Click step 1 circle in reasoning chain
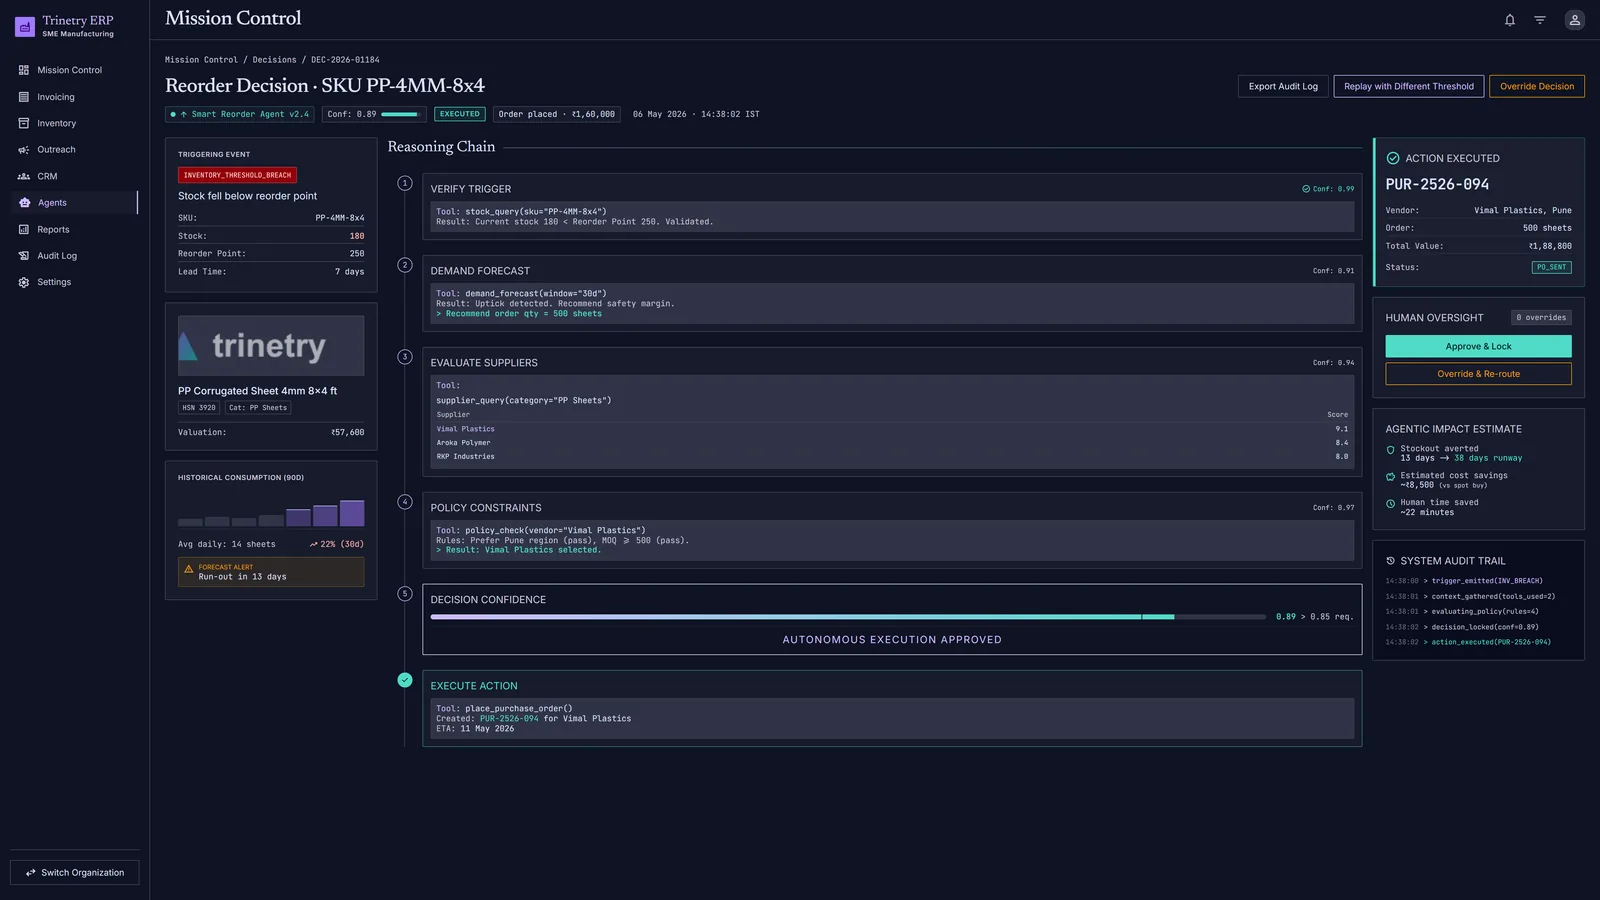Viewport: 1600px width, 900px height. click(x=405, y=183)
